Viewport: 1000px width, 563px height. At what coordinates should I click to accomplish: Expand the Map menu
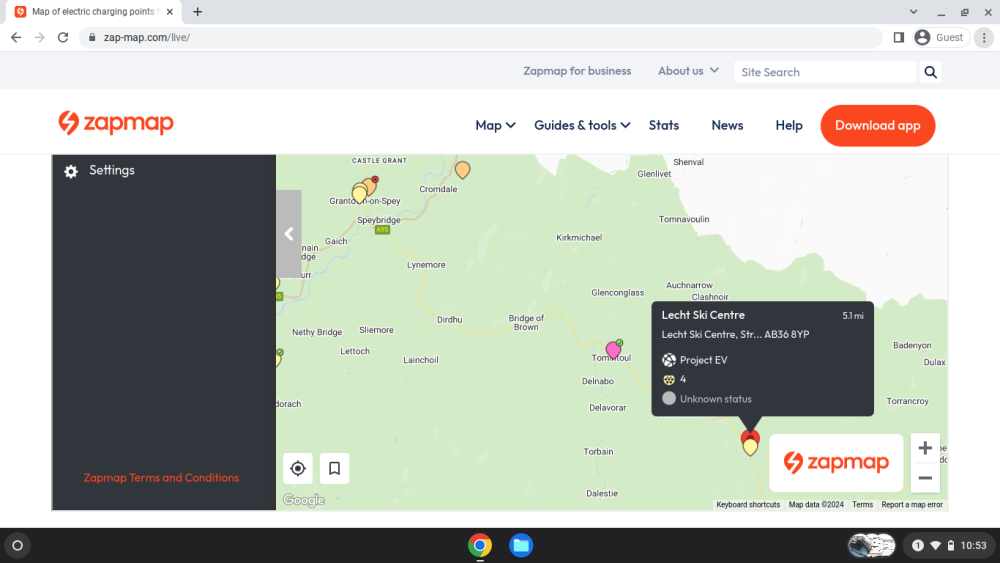(x=495, y=126)
